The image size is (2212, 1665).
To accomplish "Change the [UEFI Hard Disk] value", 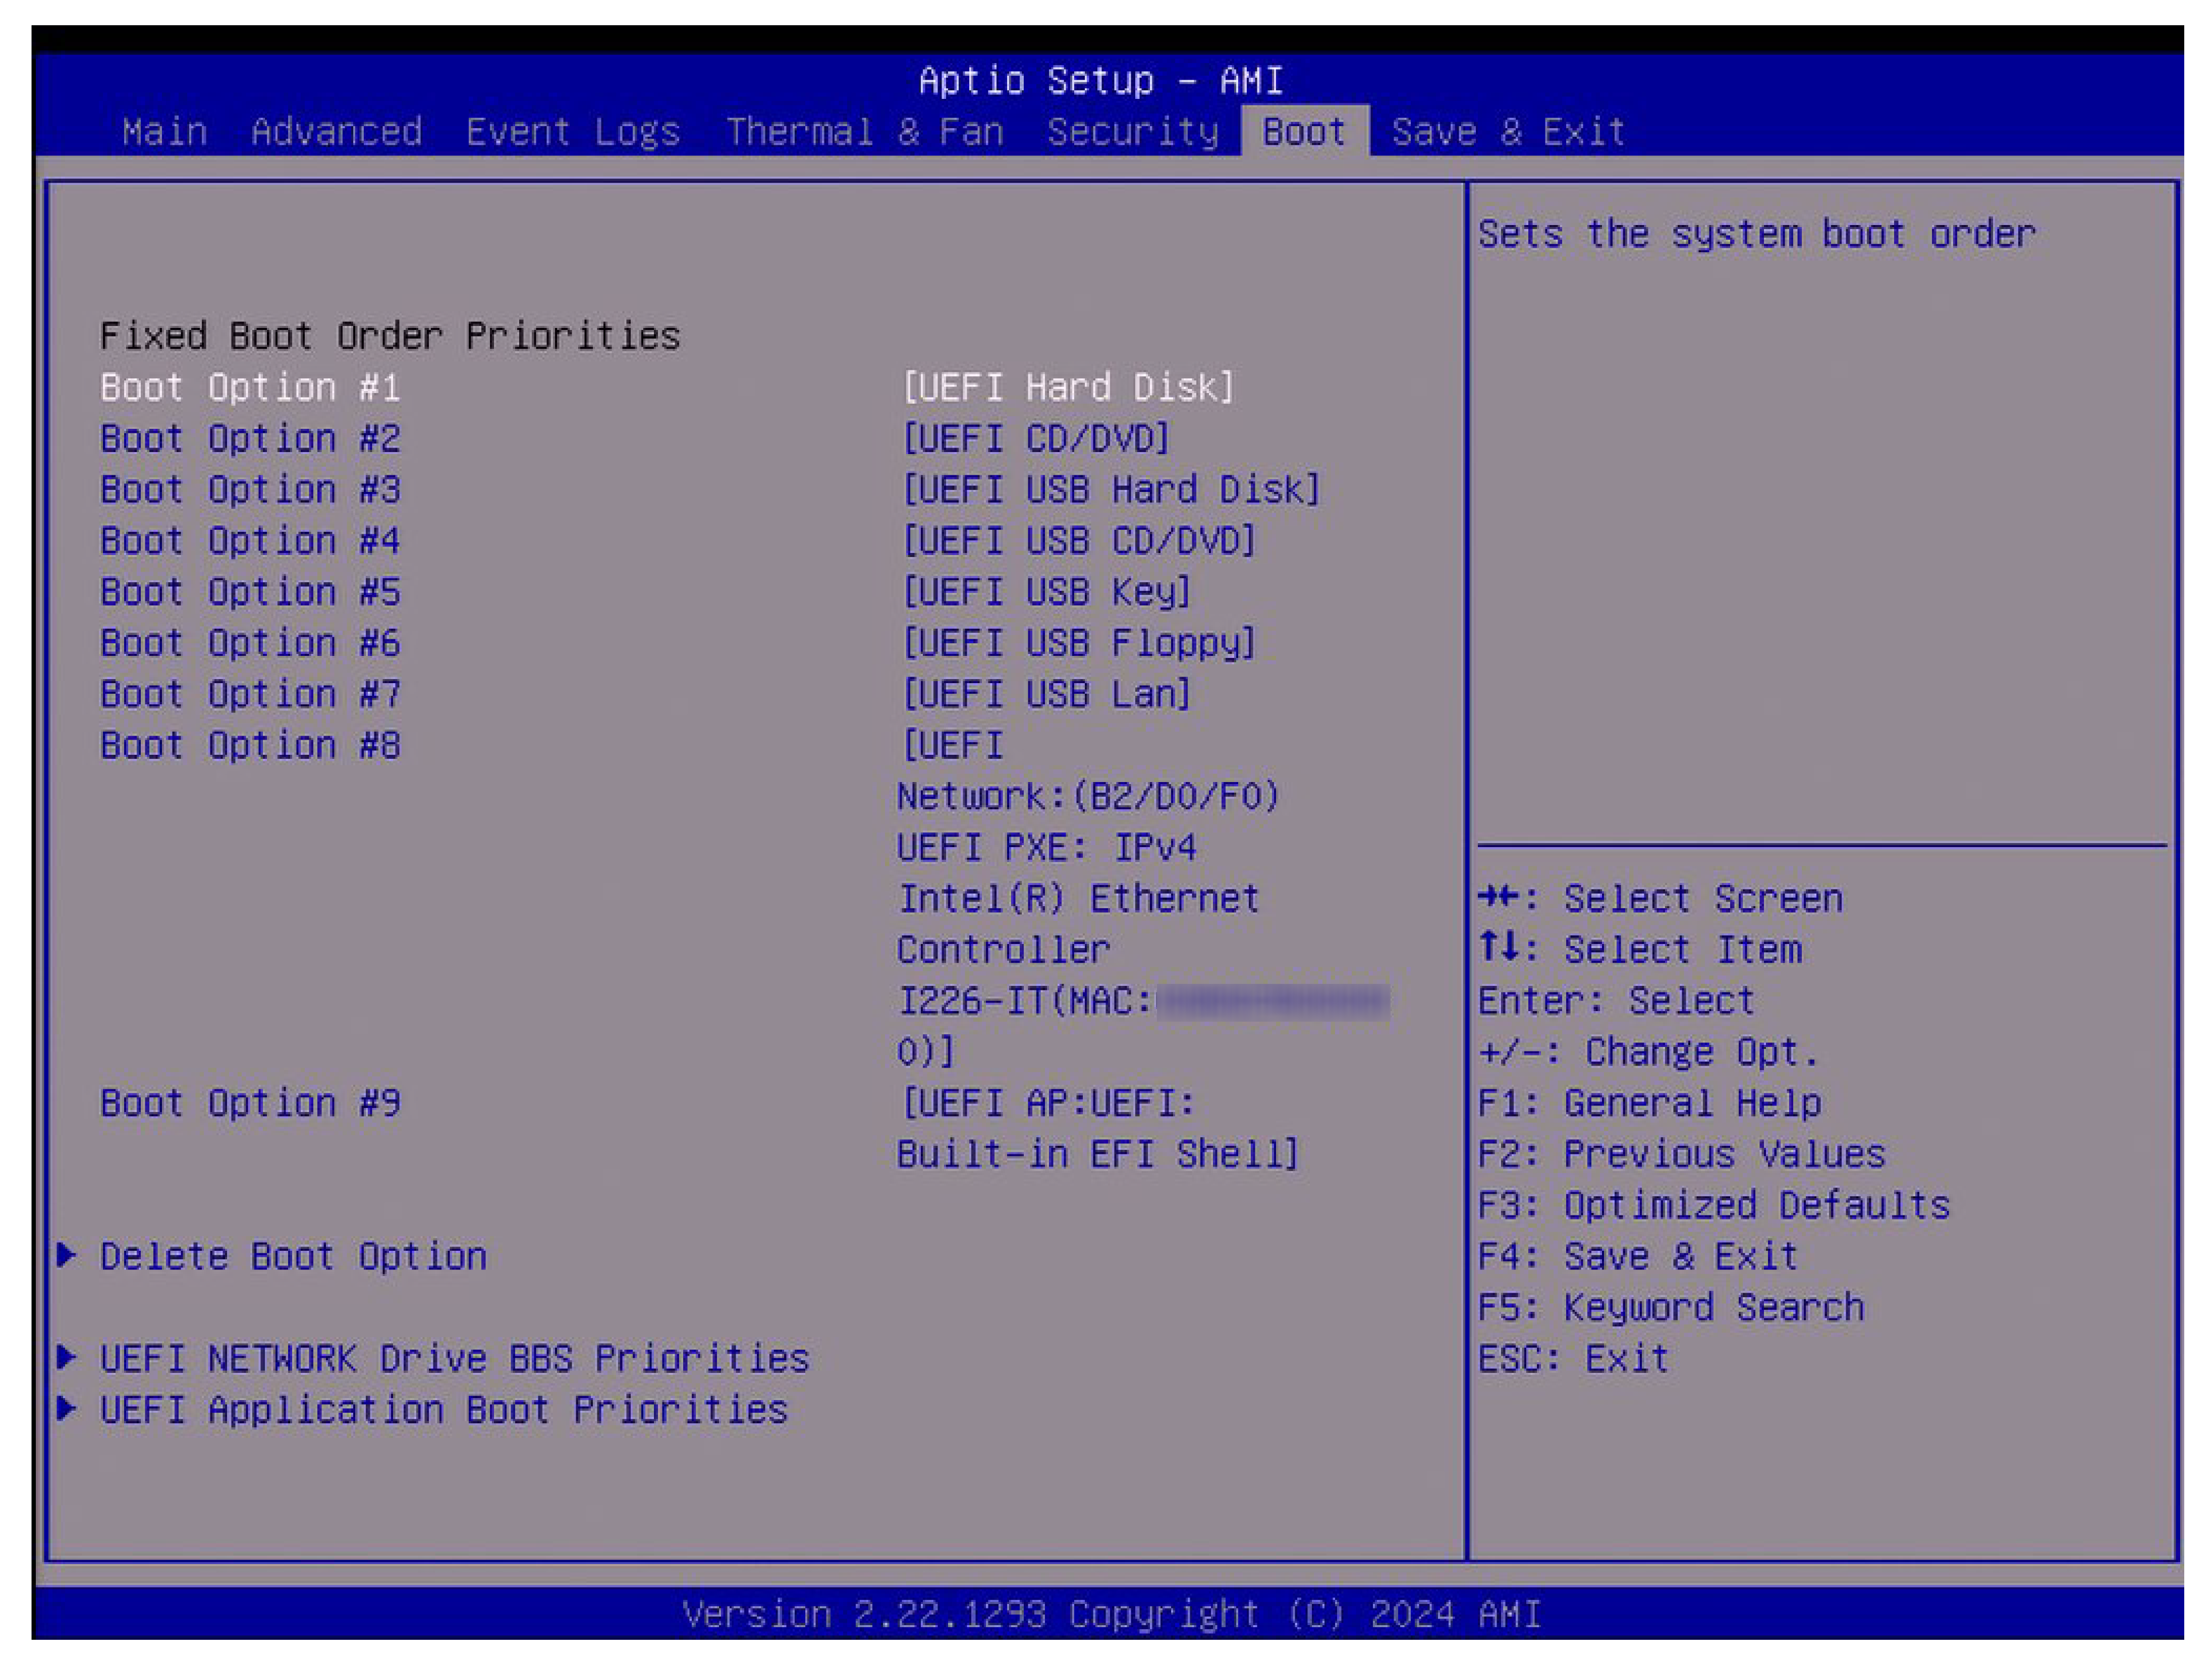I will point(1069,387).
